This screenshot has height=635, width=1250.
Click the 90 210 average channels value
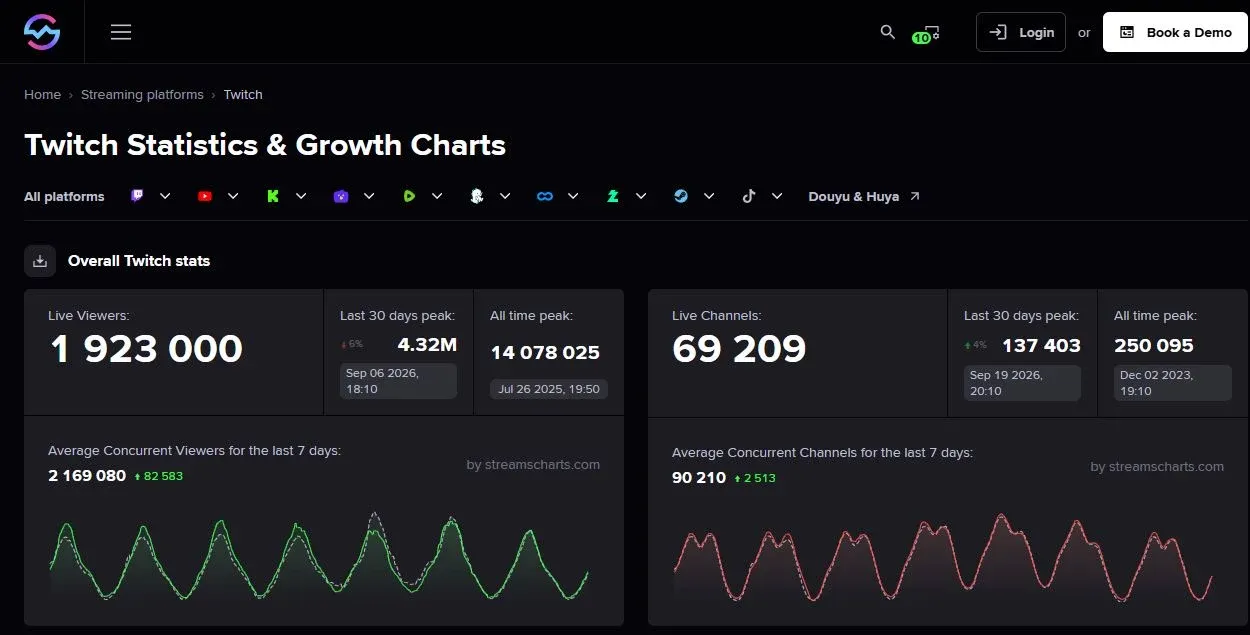pos(699,478)
